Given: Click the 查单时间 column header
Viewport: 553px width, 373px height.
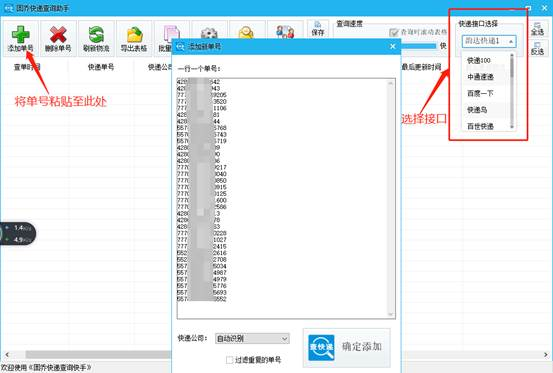Looking at the screenshot, I should (27, 67).
